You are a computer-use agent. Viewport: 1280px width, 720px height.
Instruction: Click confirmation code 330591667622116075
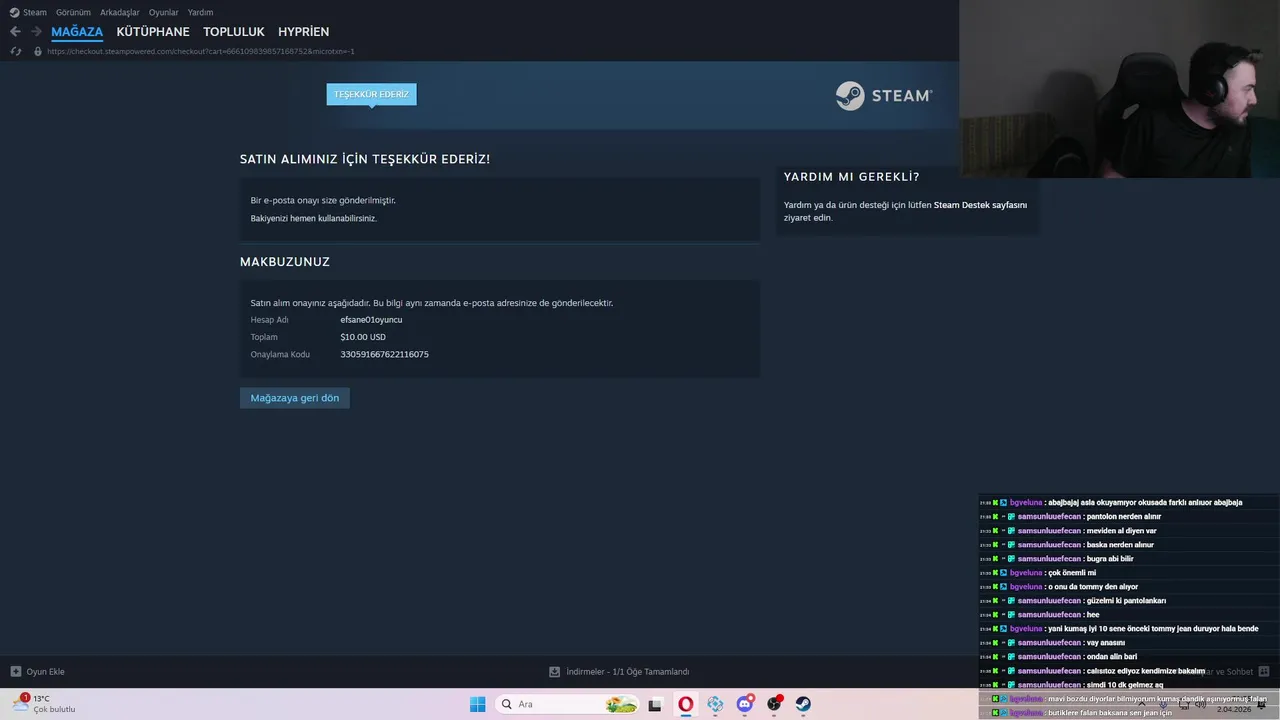click(385, 354)
